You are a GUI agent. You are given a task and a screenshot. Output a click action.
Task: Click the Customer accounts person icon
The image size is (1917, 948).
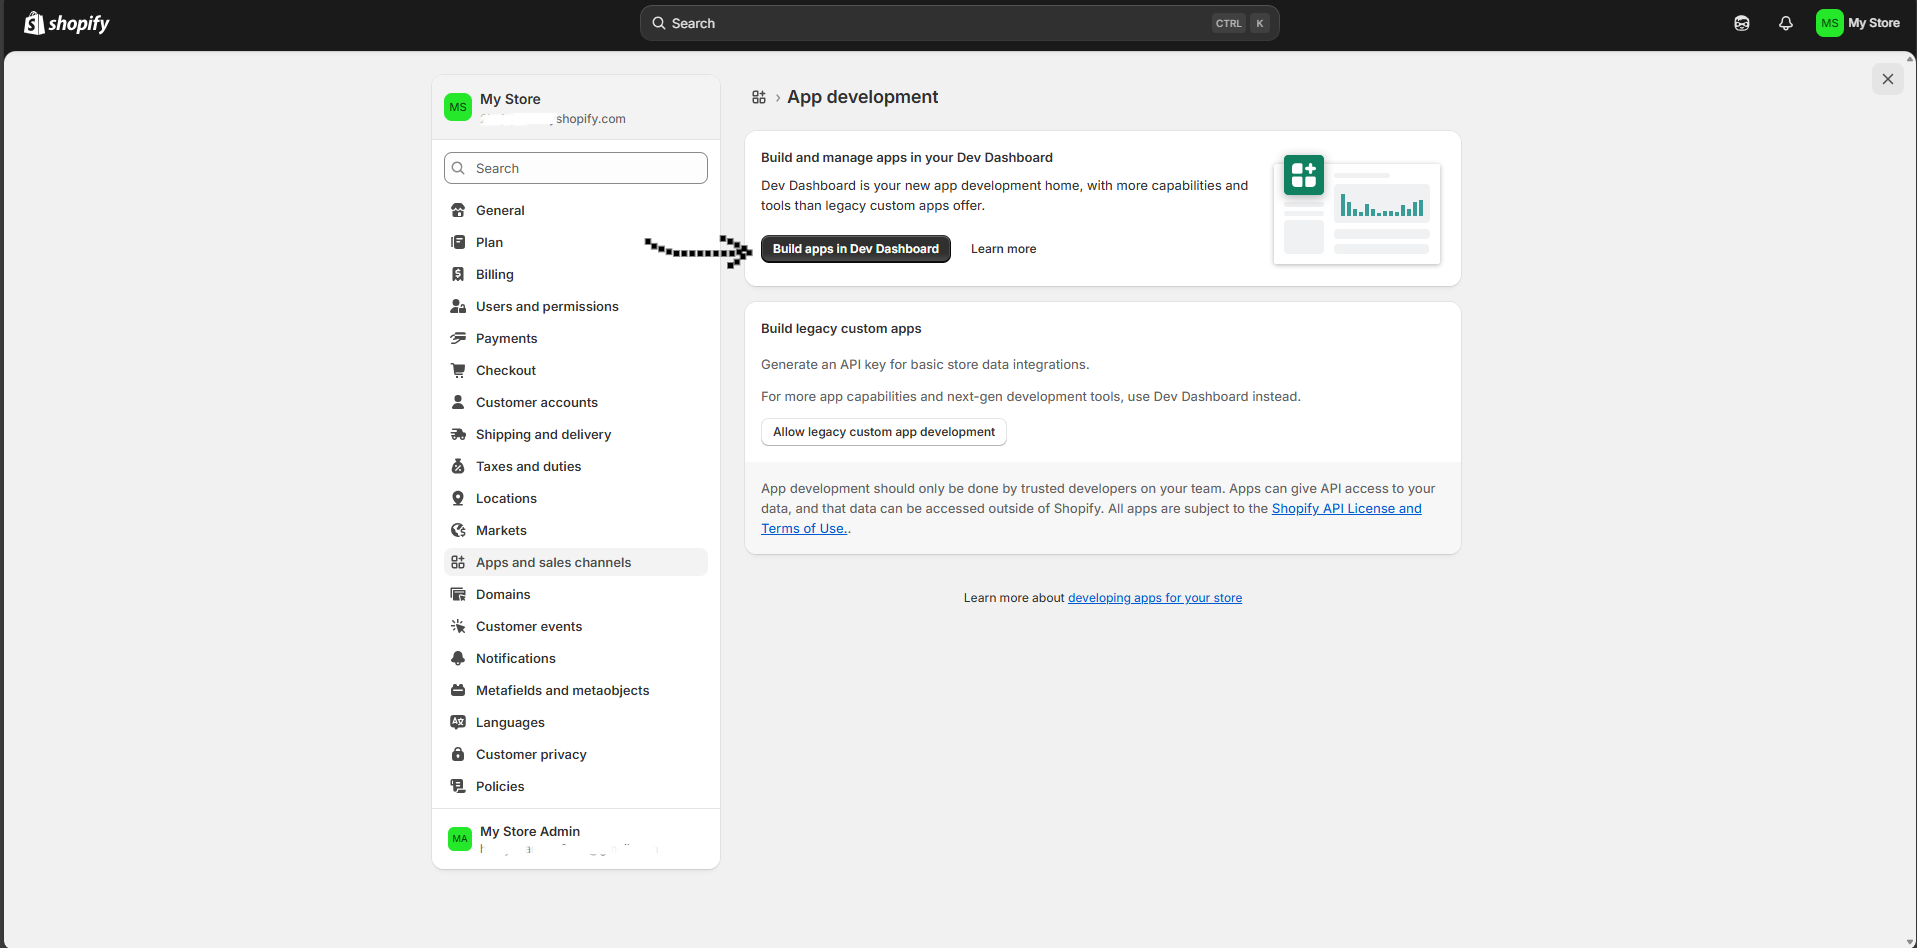458,402
